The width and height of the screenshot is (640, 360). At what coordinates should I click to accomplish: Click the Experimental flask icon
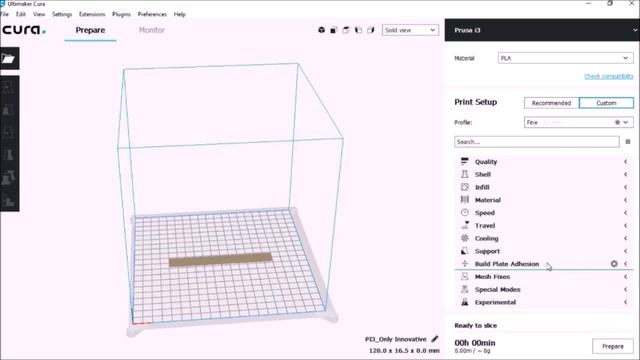tap(464, 302)
